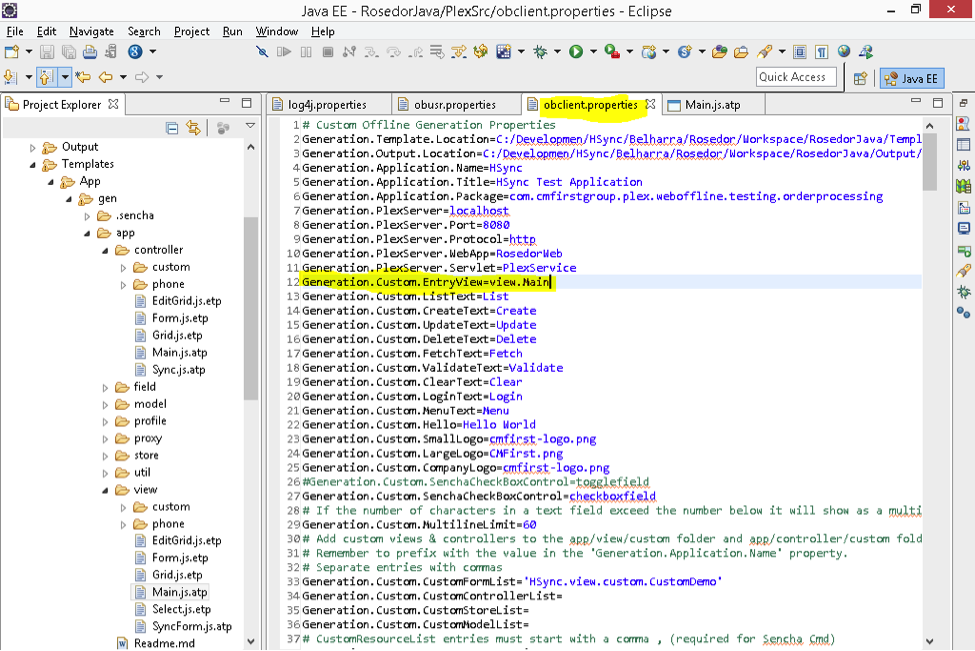Click editor vertical scrollbar thumb
This screenshot has width=975, height=651.
(x=930, y=160)
